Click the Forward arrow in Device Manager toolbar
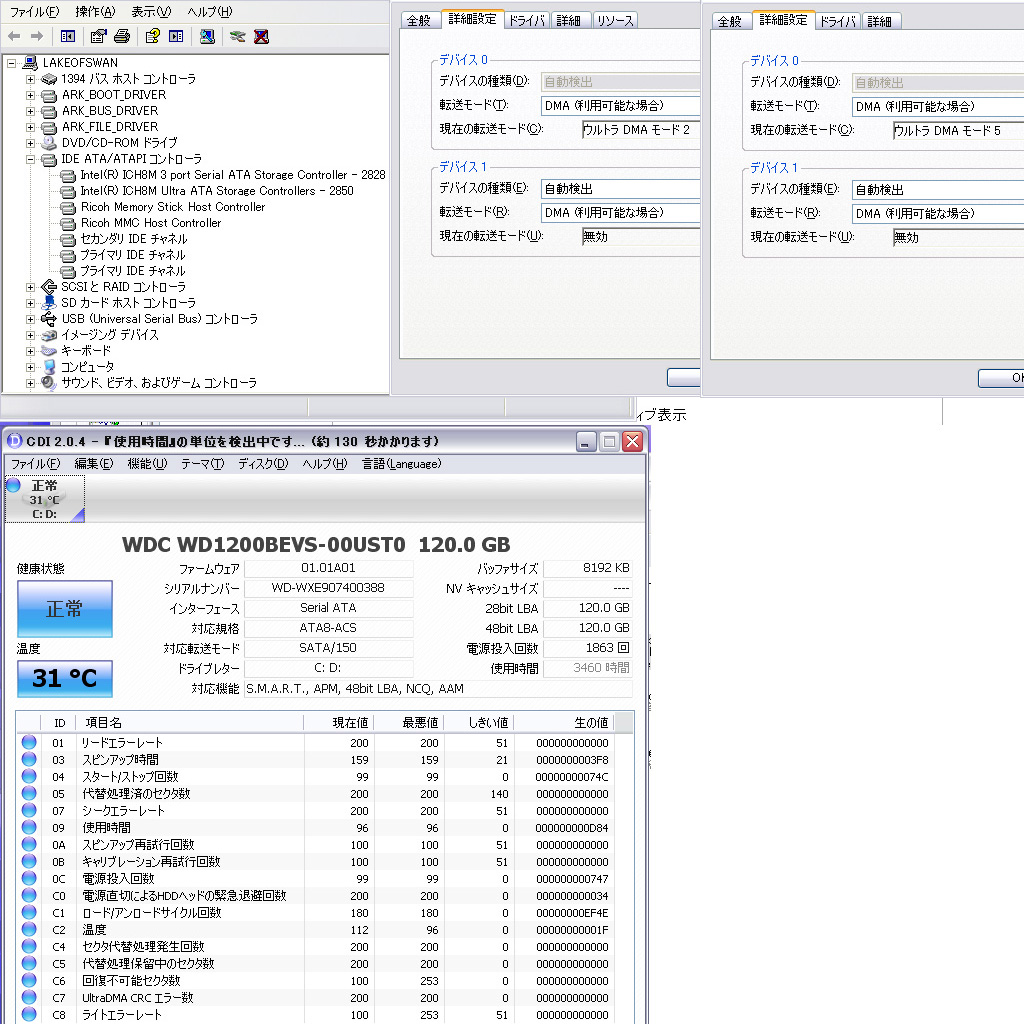 pos(37,37)
